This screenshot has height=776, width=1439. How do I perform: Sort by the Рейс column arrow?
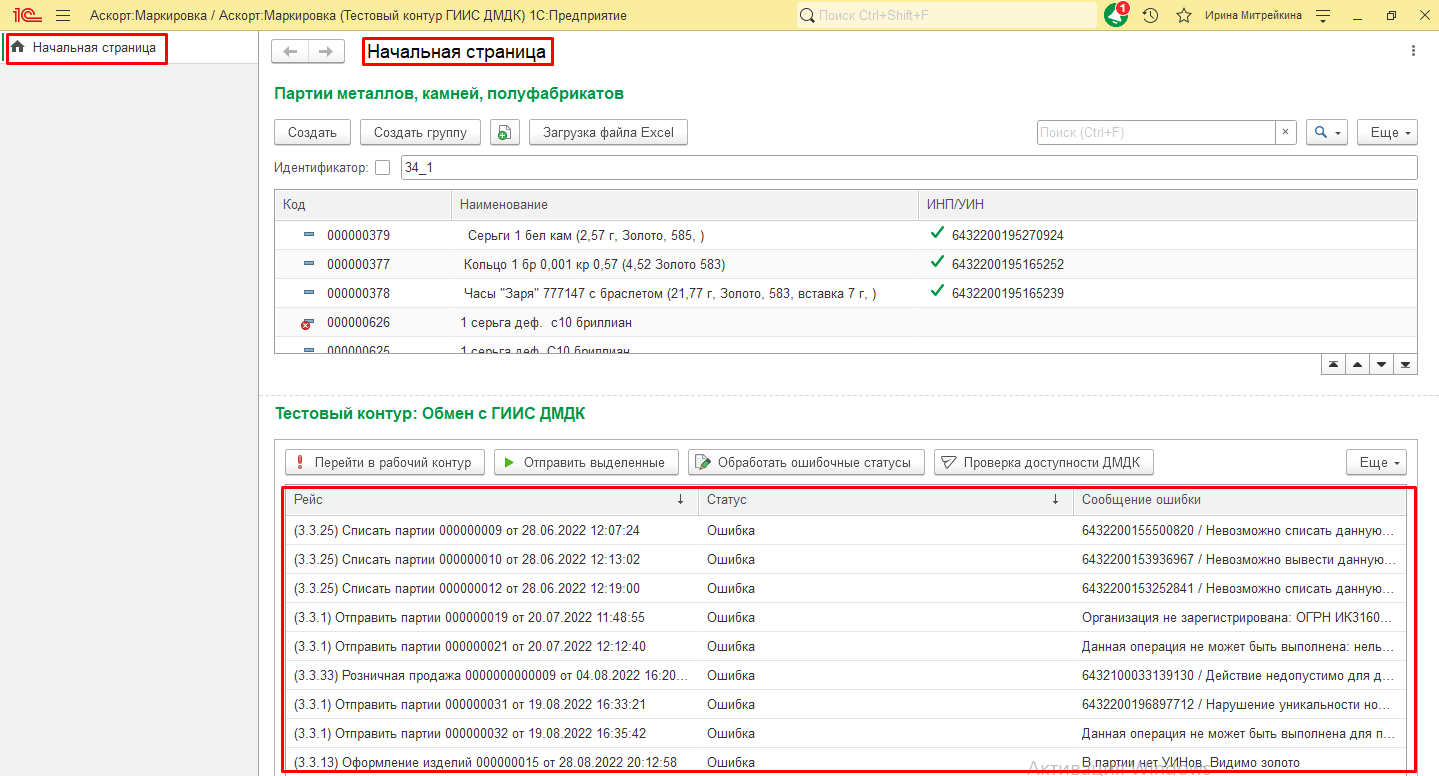681,499
